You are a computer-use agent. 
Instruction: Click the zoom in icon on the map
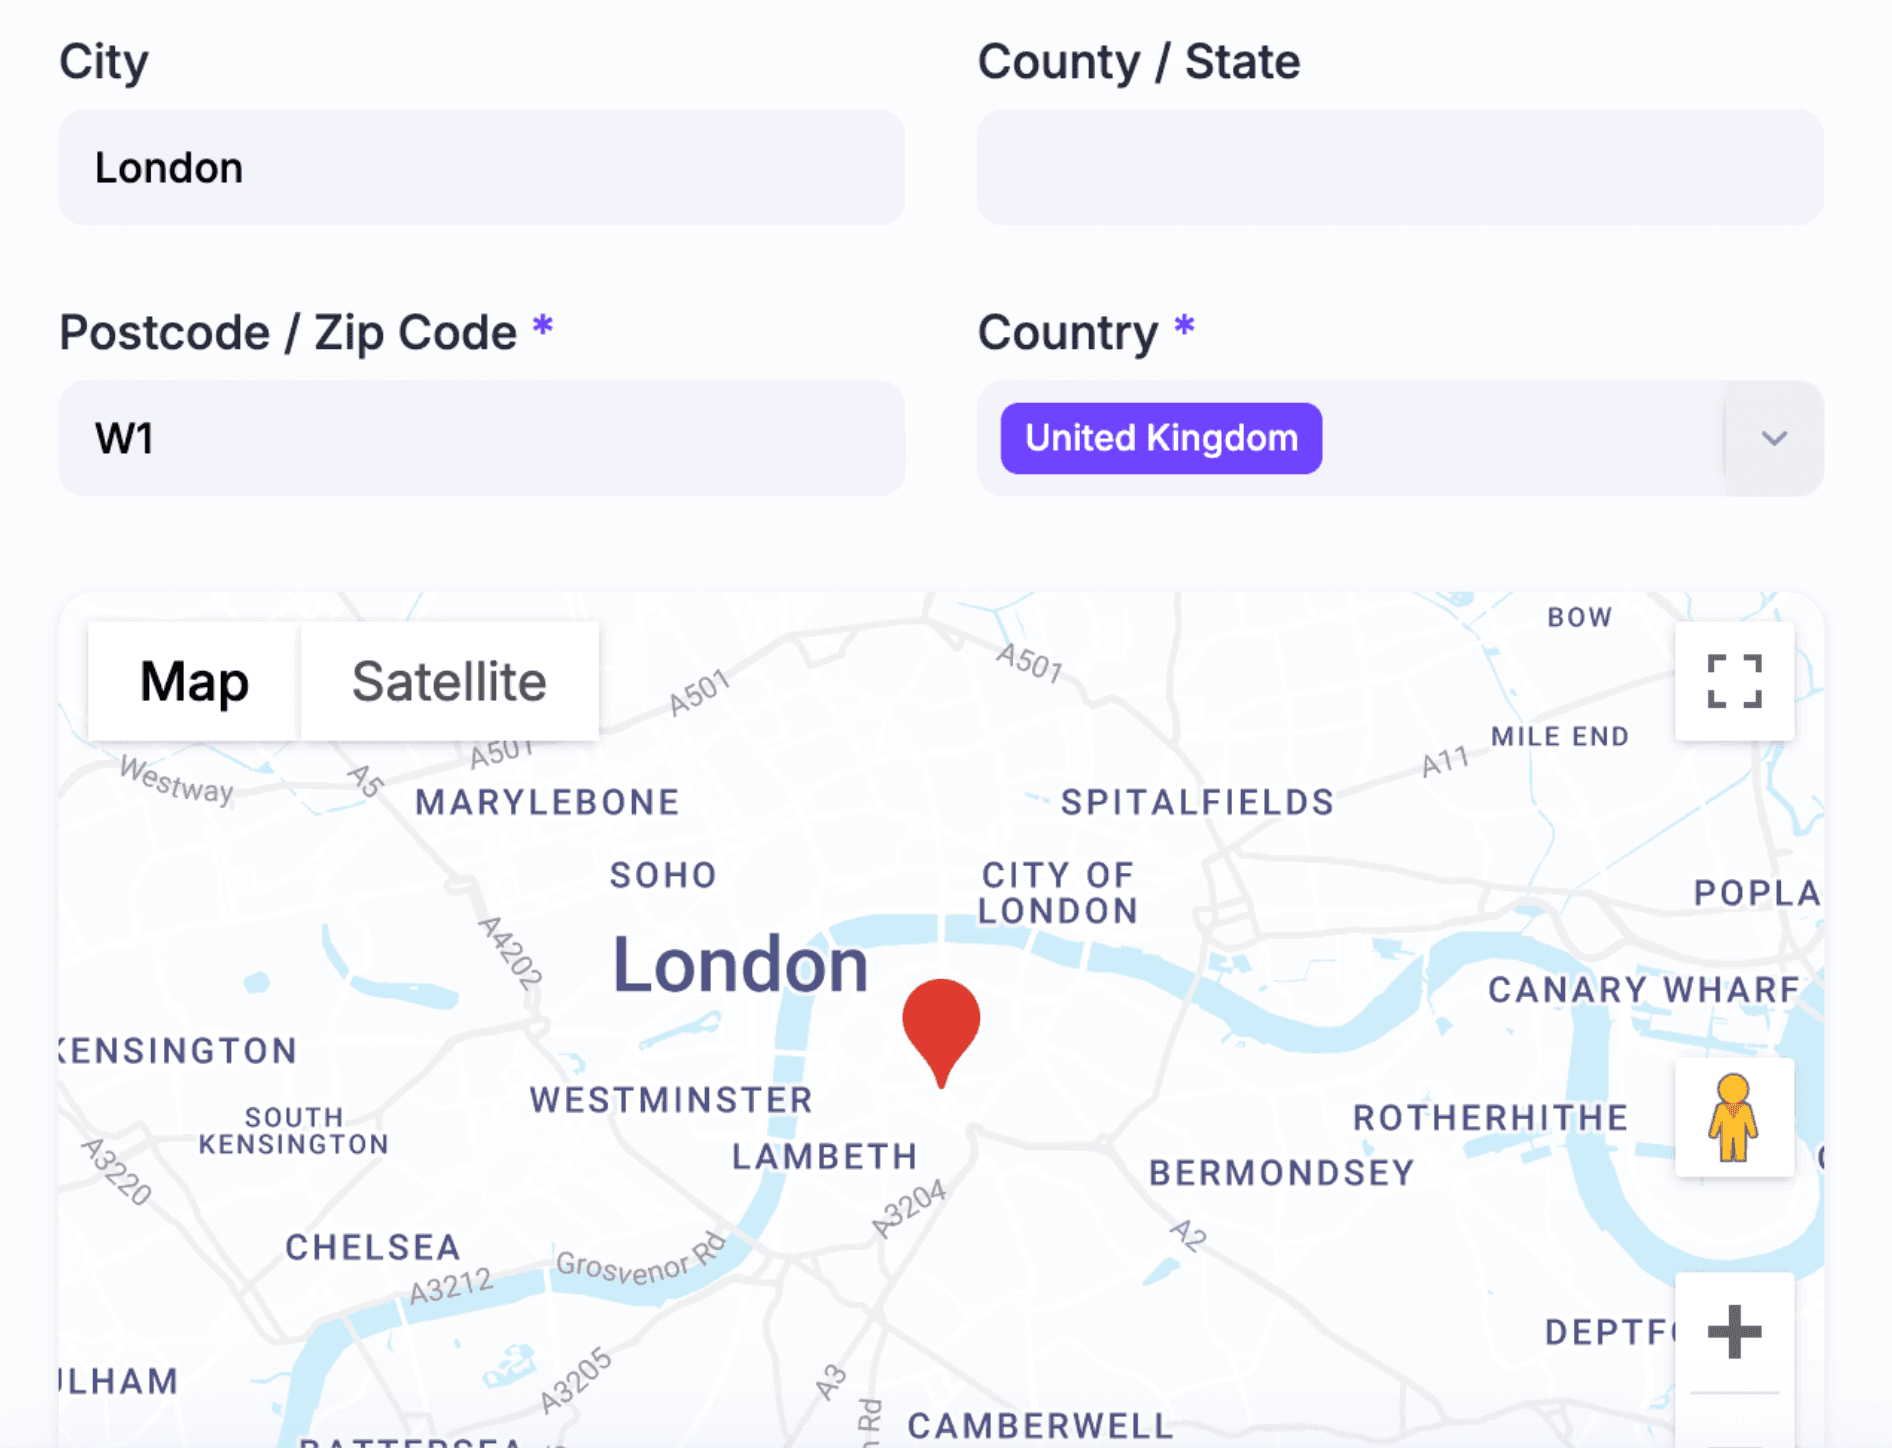click(1735, 1331)
